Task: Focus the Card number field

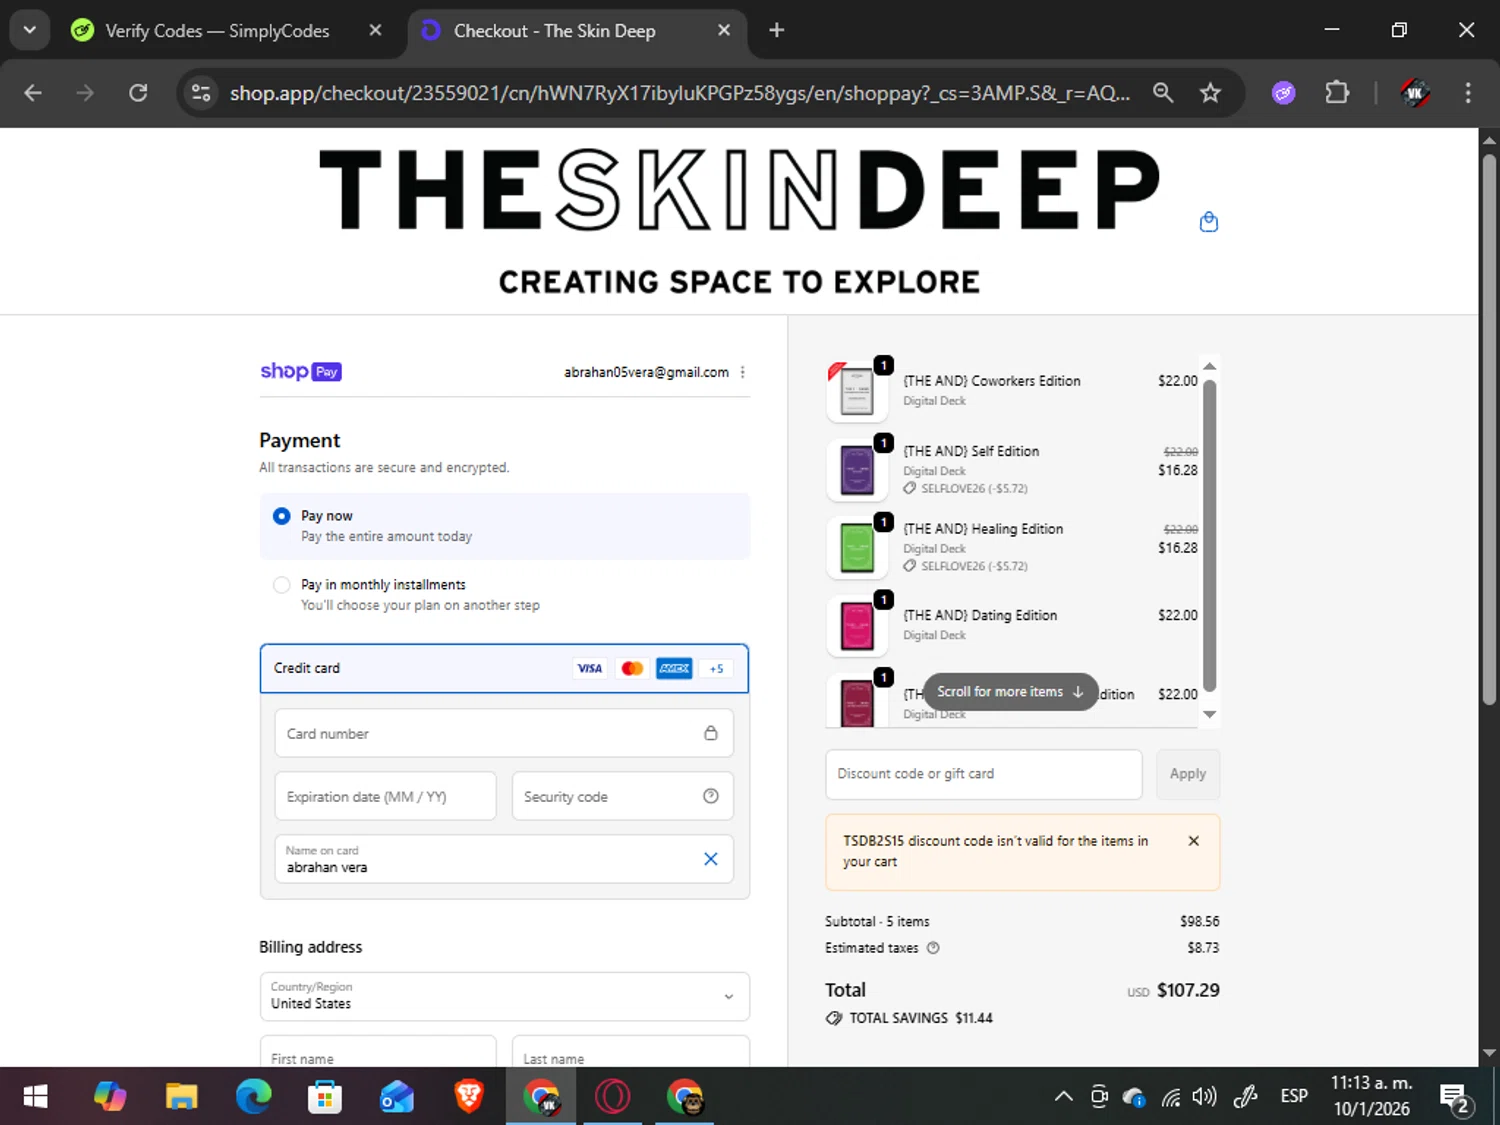Action: pyautogui.click(x=504, y=733)
